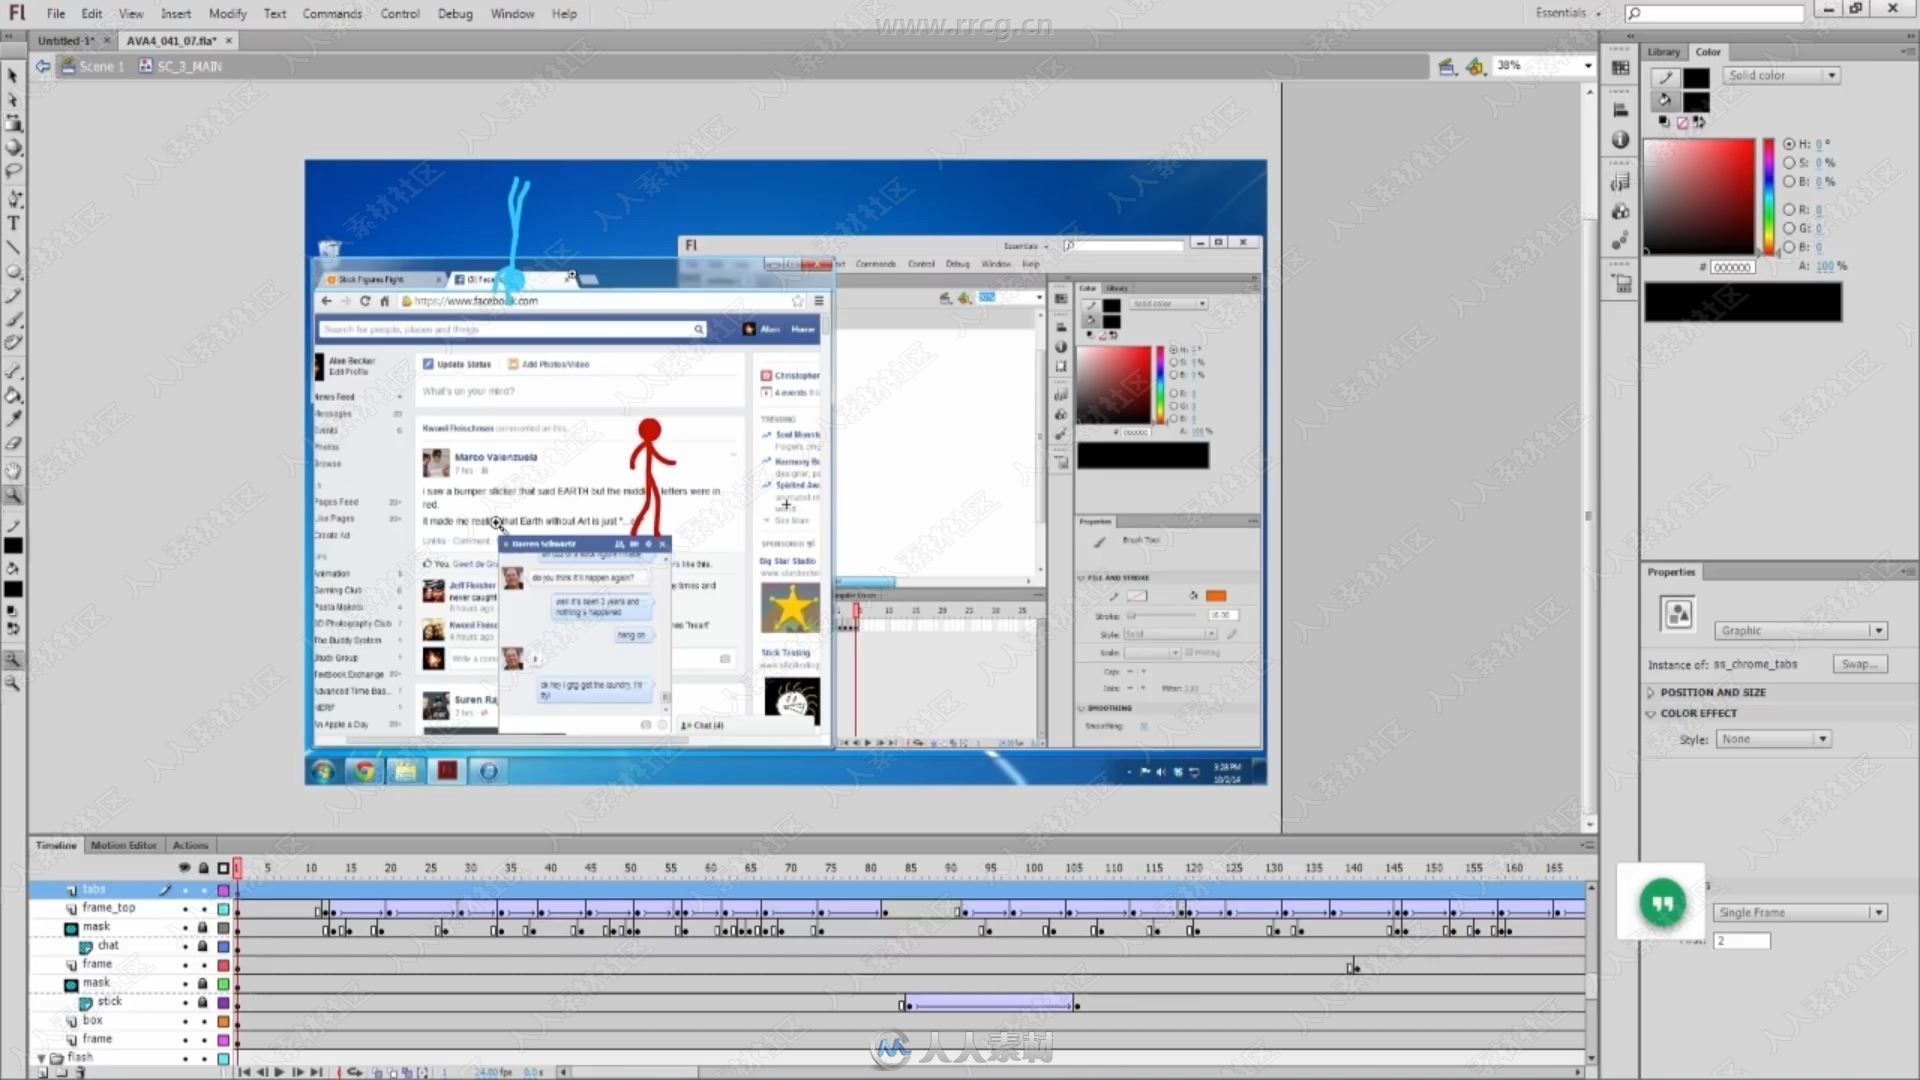Go to first frame of timeline
The width and height of the screenshot is (1920, 1080).
[x=244, y=1072]
